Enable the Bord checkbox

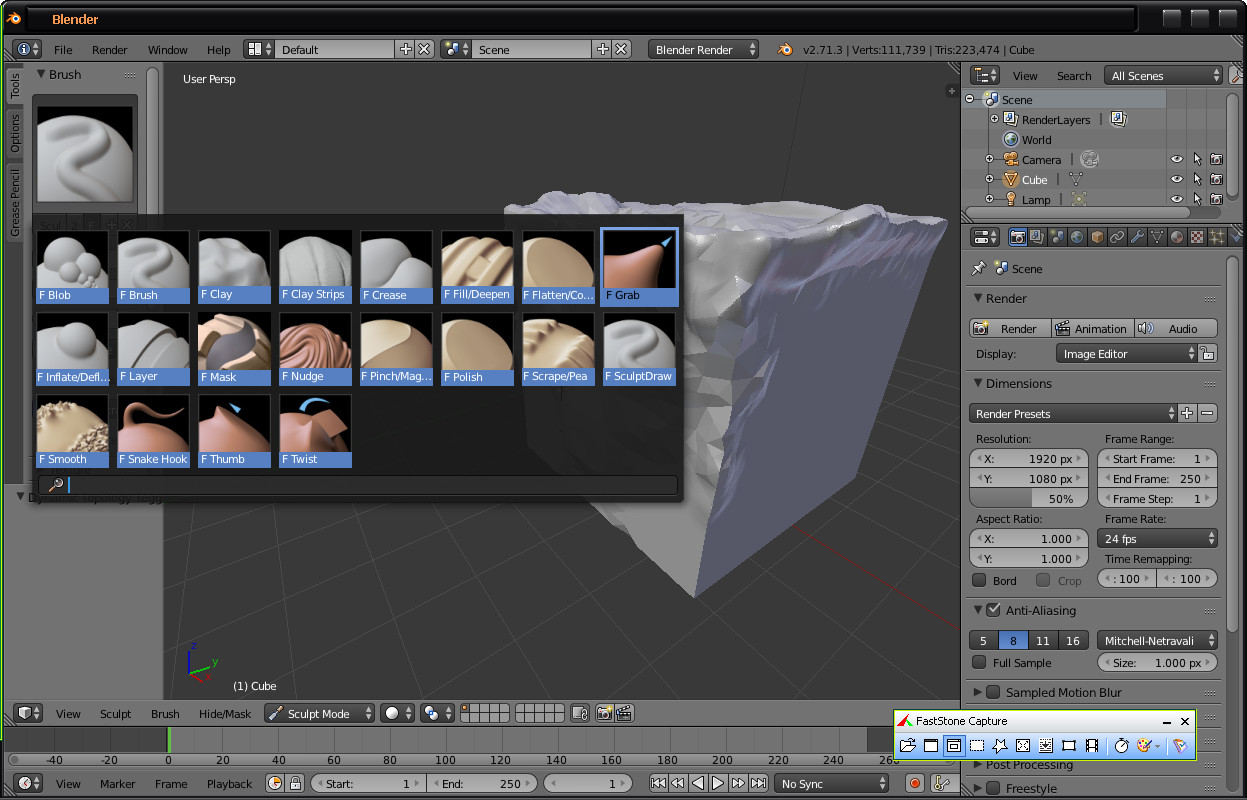click(980, 580)
